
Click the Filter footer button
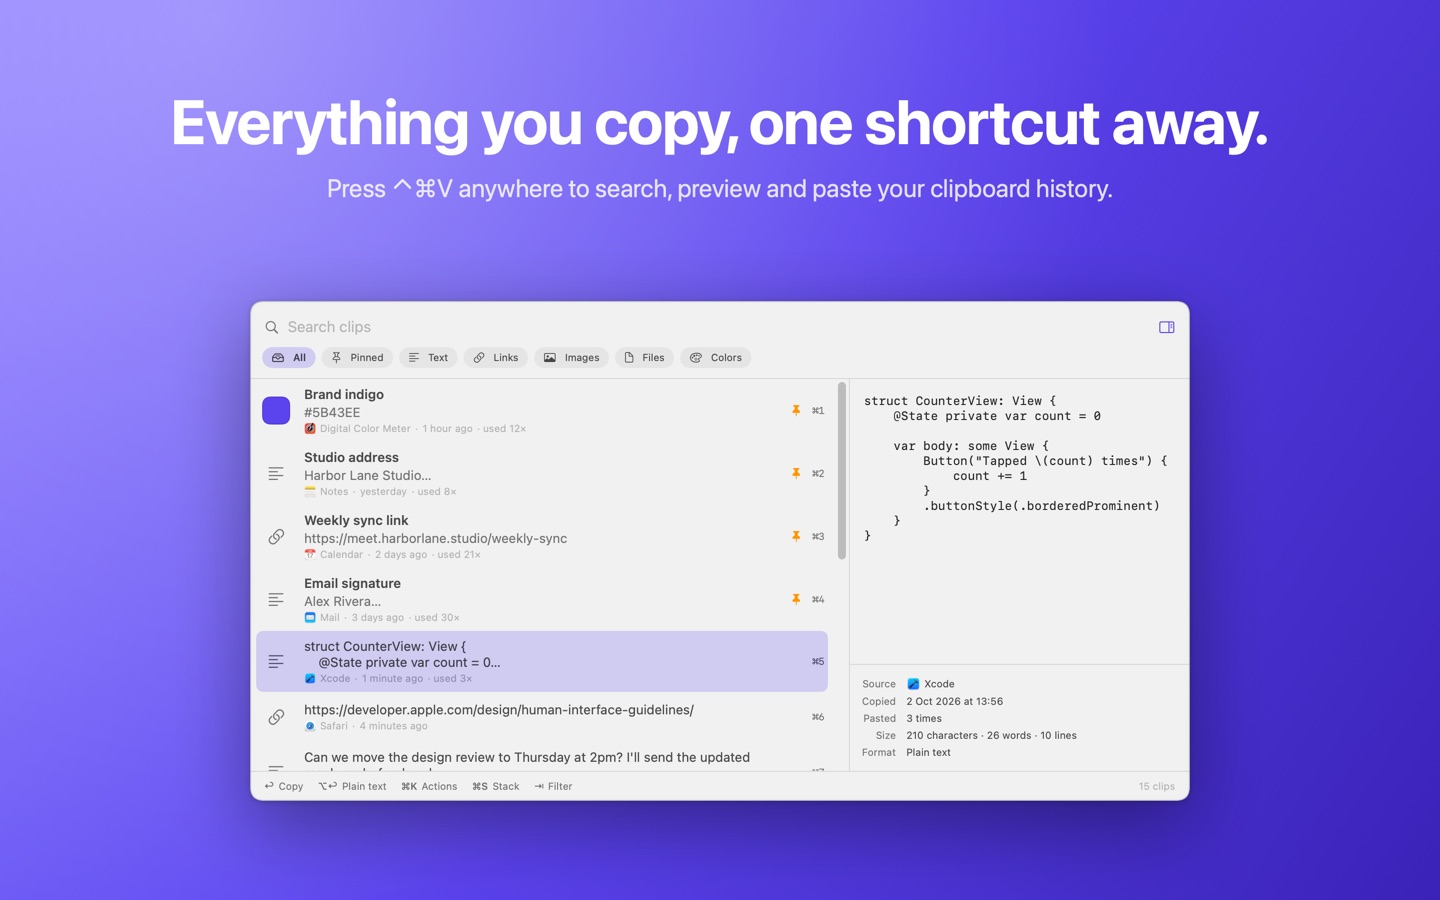(x=553, y=786)
